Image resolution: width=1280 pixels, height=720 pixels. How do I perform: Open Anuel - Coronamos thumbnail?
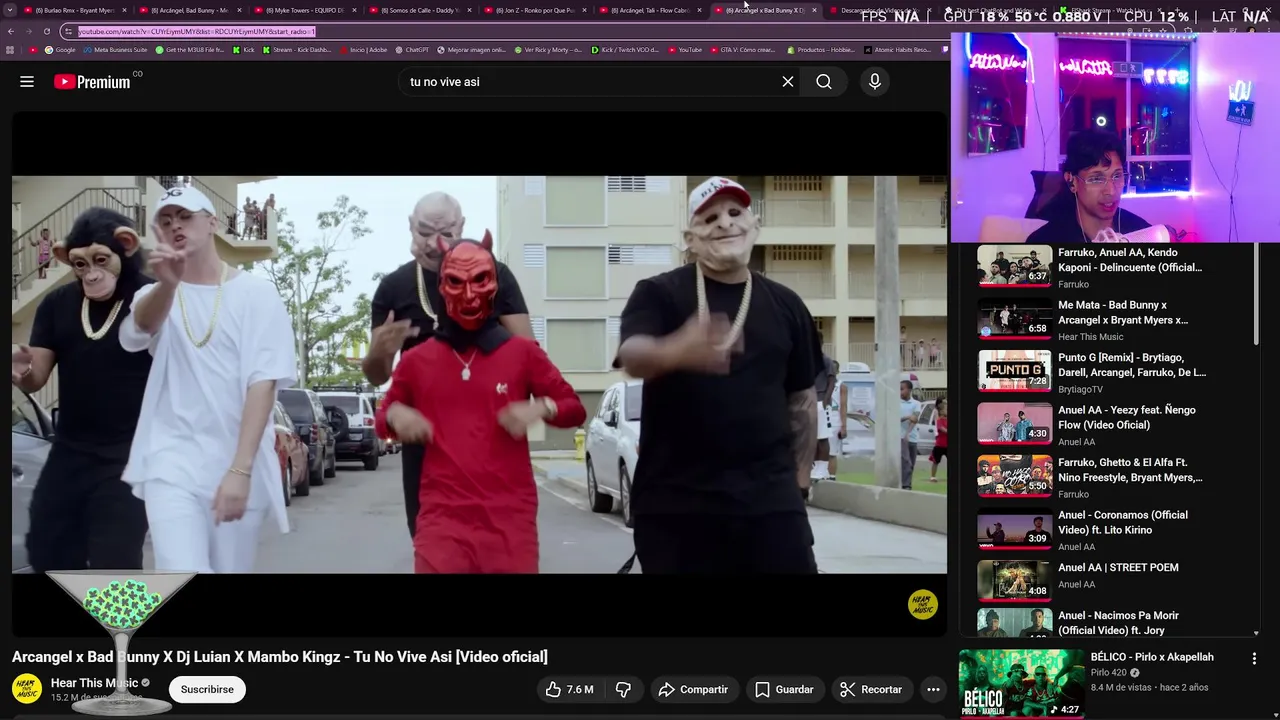click(x=1014, y=528)
